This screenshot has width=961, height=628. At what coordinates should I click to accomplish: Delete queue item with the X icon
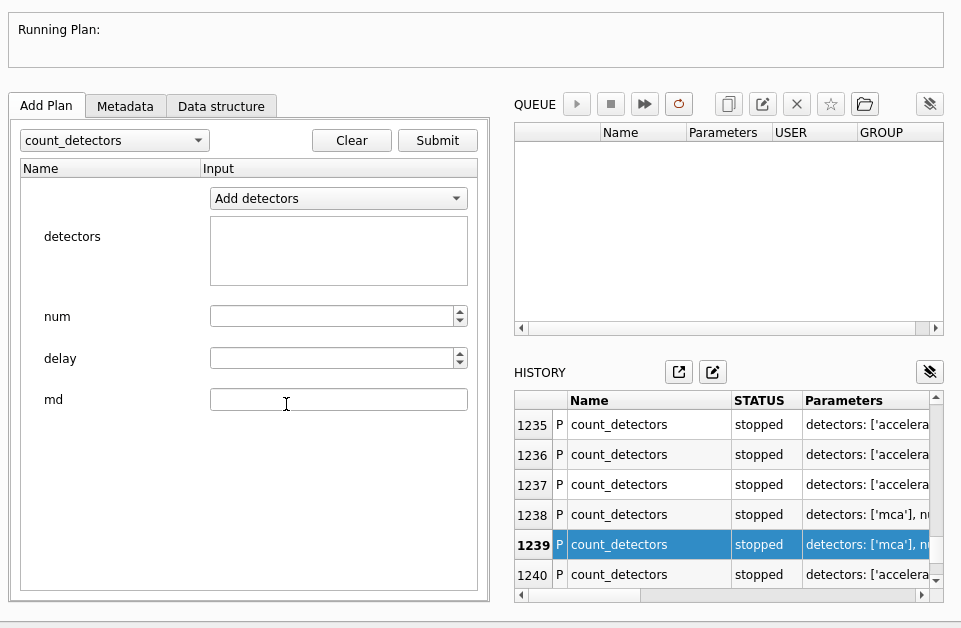coord(797,104)
